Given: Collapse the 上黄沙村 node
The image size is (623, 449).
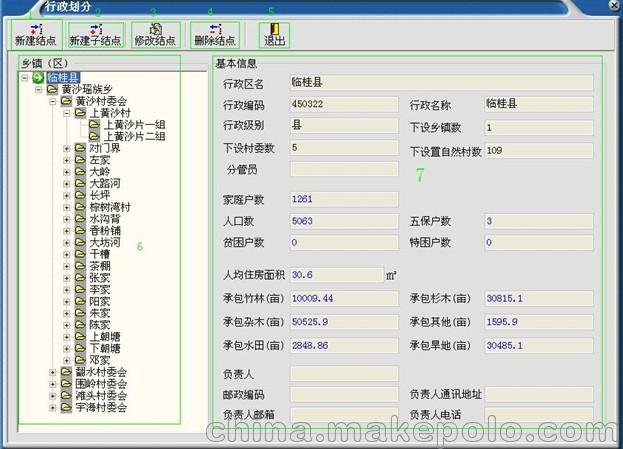Looking at the screenshot, I should coord(67,113).
